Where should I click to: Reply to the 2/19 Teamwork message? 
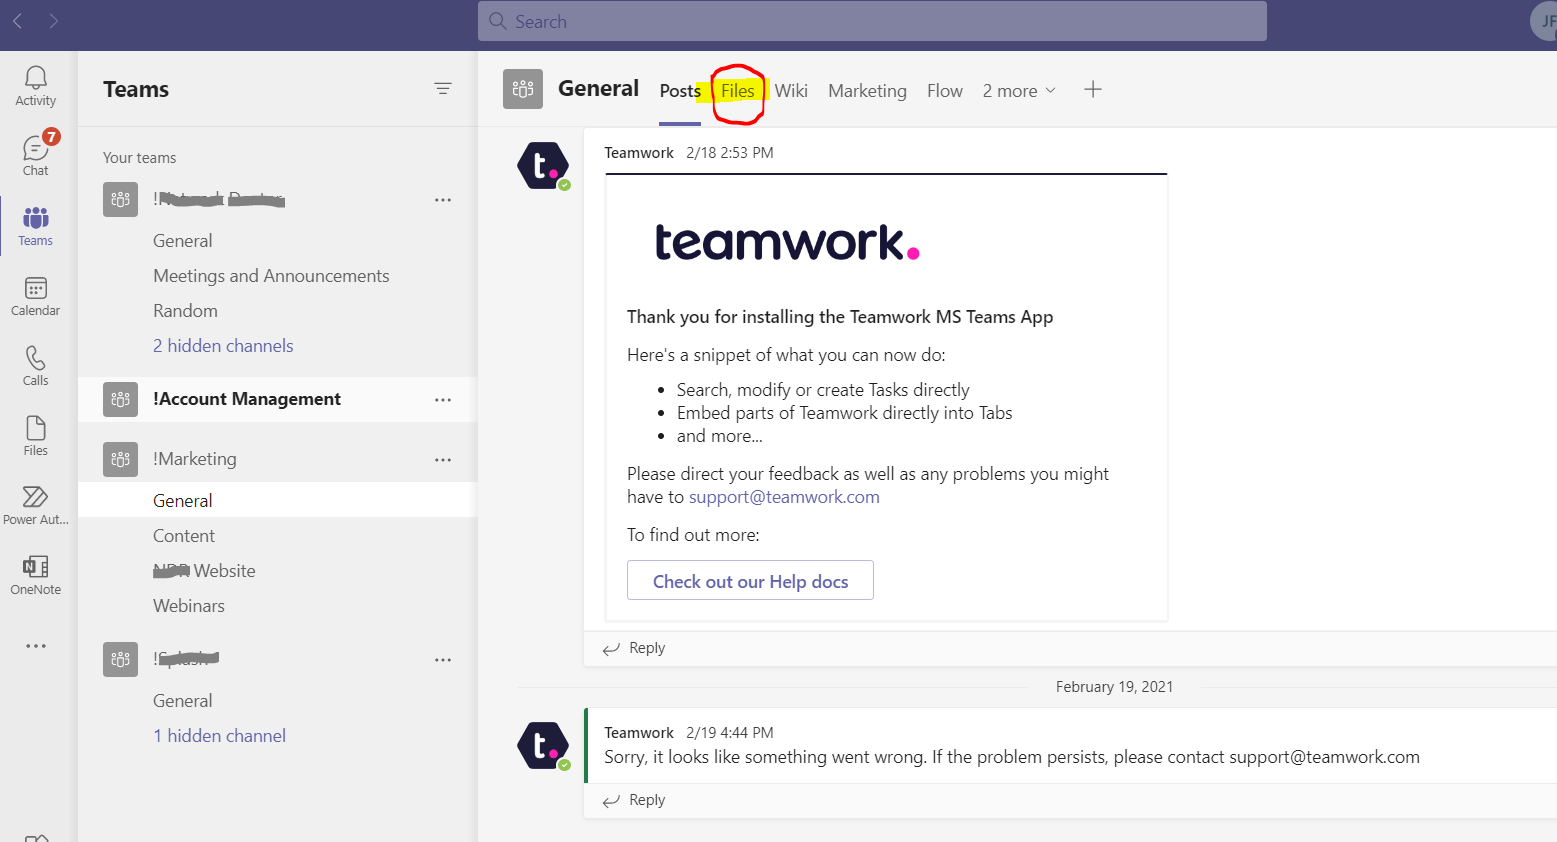[x=634, y=800]
